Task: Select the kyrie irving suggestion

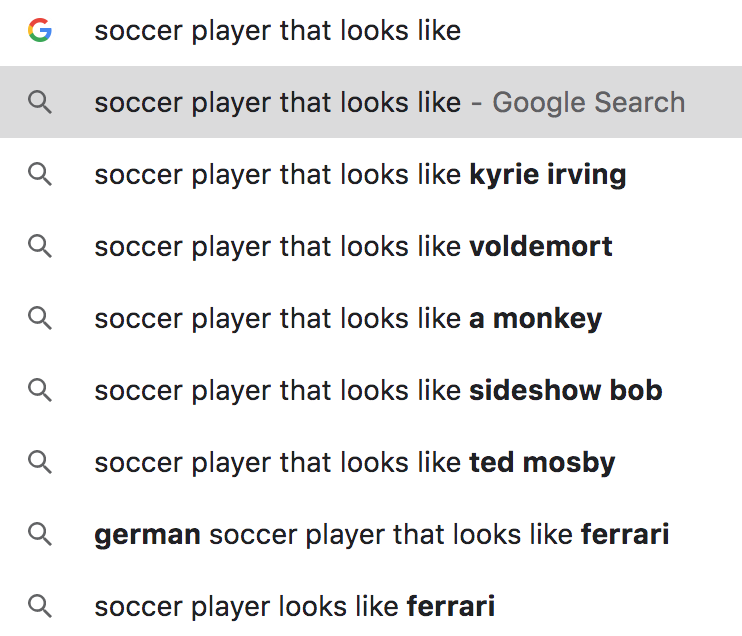Action: [371, 174]
